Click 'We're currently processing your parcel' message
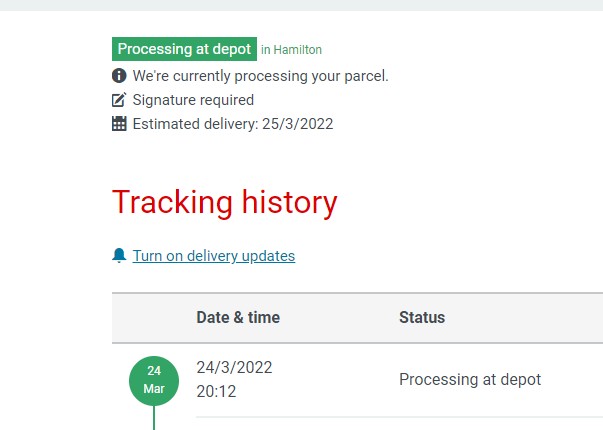The width and height of the screenshot is (603, 430). click(260, 76)
